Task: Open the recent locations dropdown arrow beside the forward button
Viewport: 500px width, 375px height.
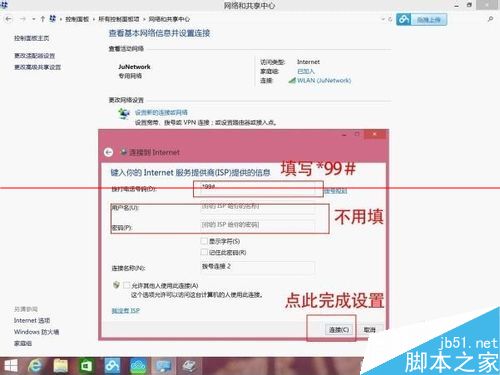Action: [x=34, y=19]
